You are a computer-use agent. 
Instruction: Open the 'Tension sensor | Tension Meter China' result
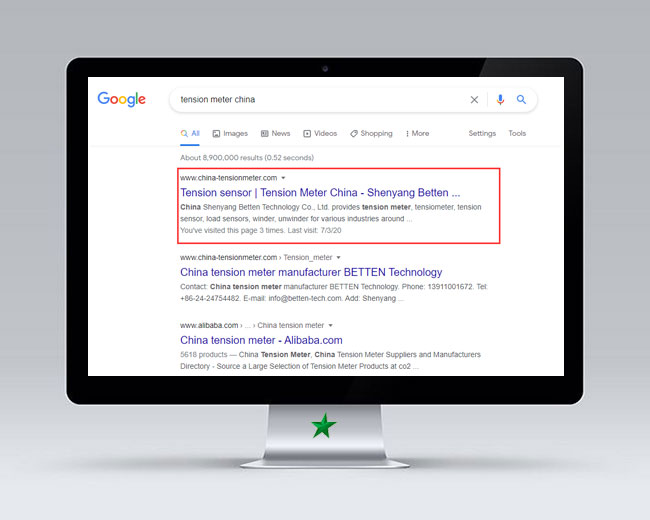click(320, 192)
